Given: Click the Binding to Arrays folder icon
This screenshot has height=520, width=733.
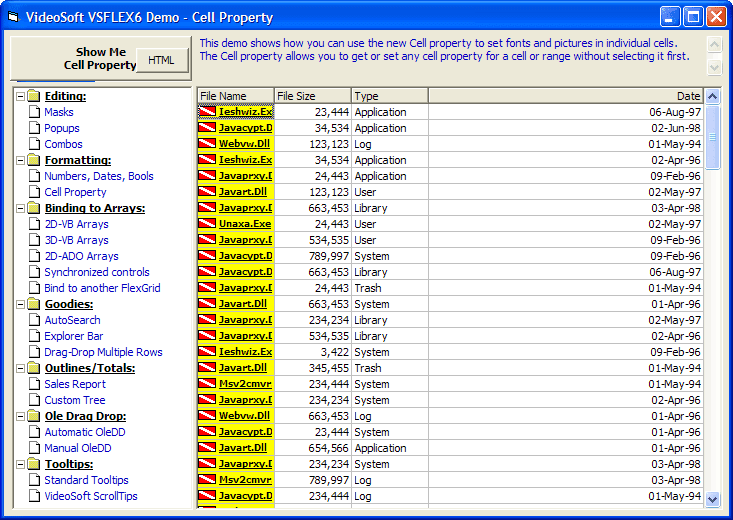Looking at the screenshot, I should coord(34,208).
